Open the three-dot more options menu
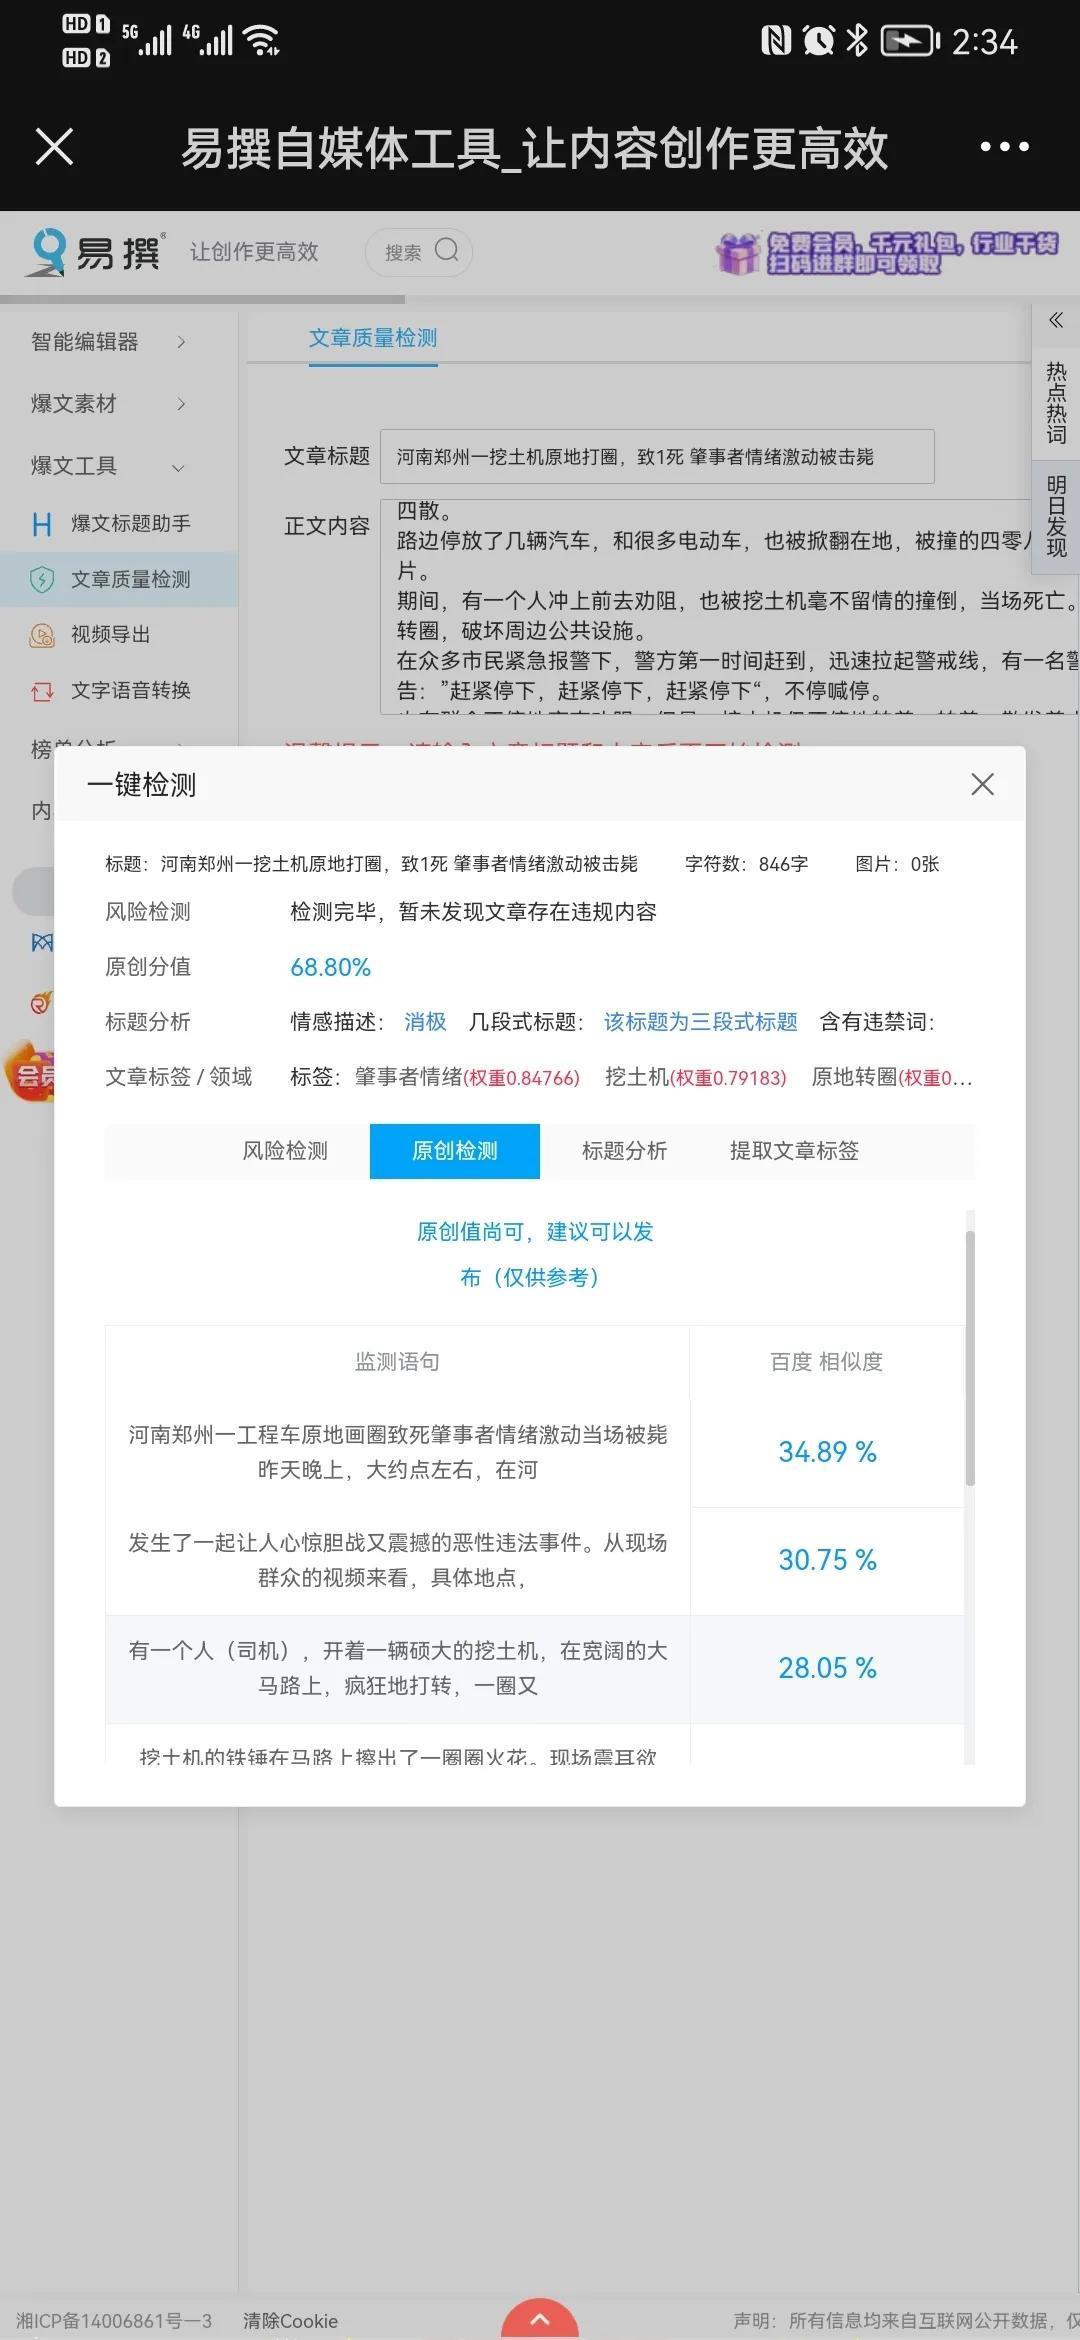This screenshot has height=2340, width=1080. point(1004,147)
